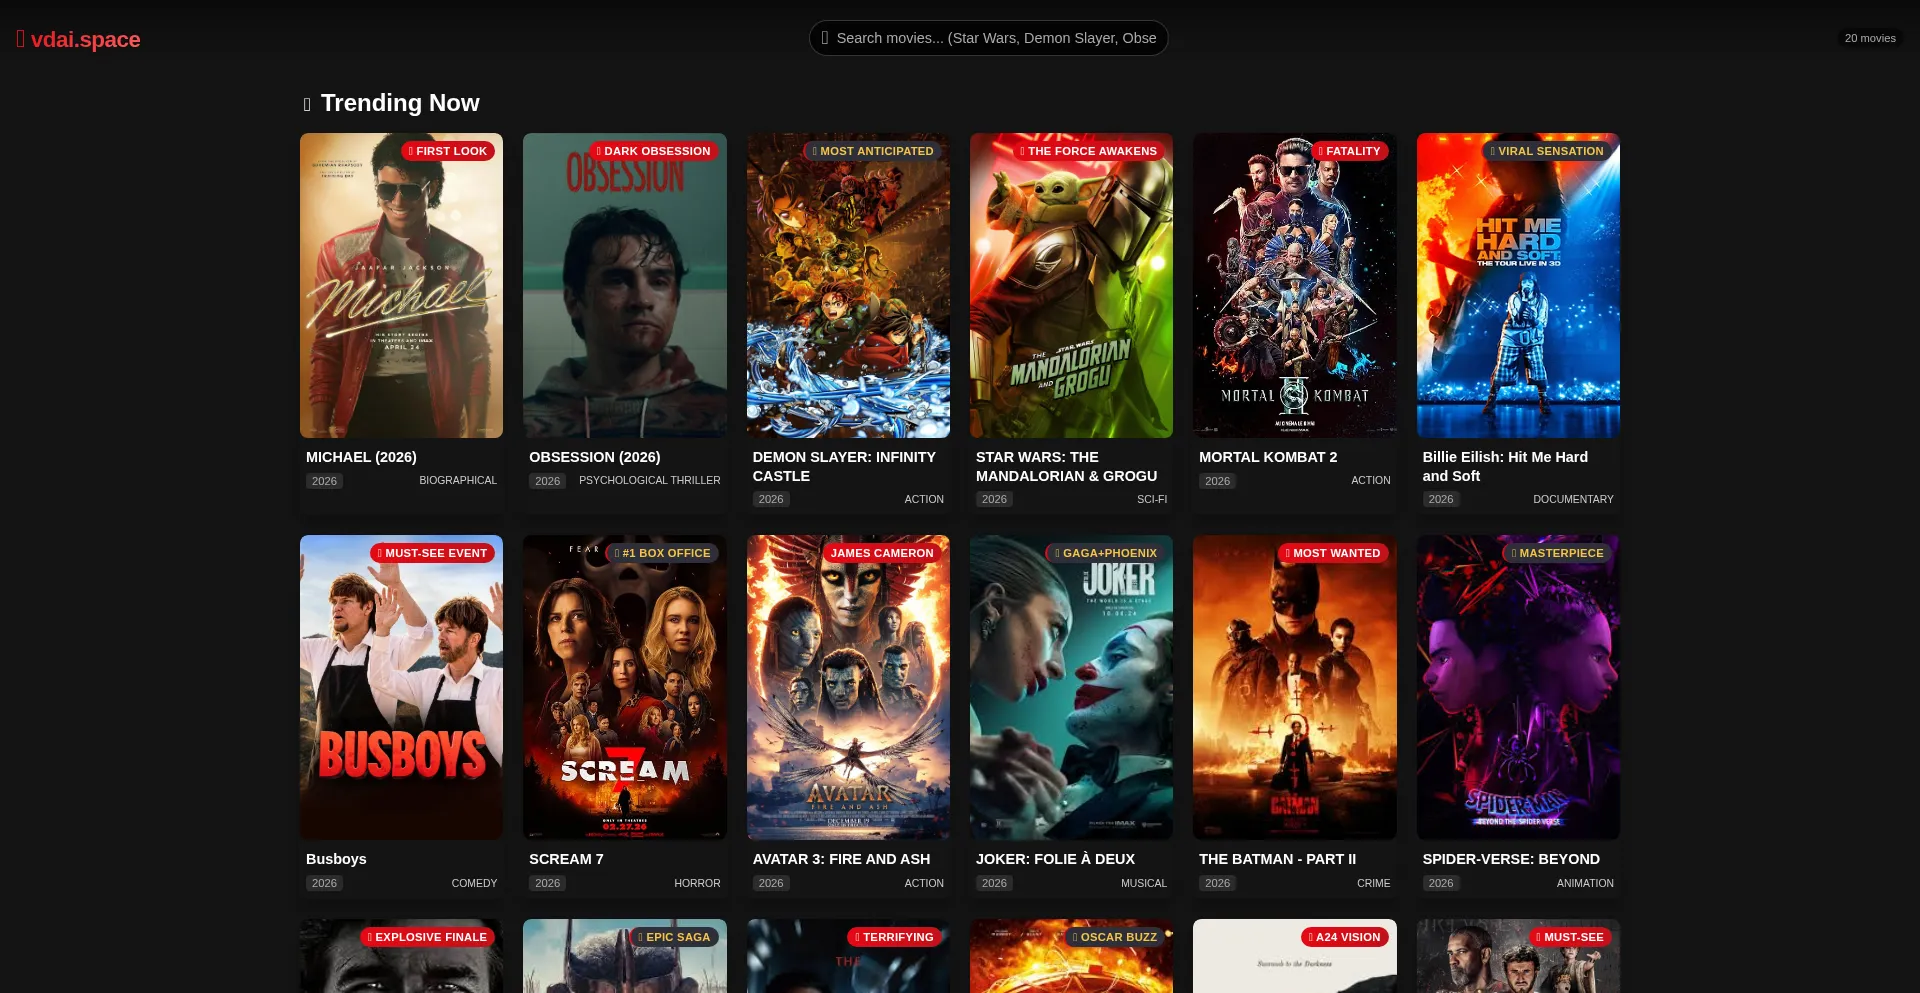Click the MUSICAL genre label under Joker
Image resolution: width=1920 pixels, height=993 pixels.
[x=1144, y=883]
